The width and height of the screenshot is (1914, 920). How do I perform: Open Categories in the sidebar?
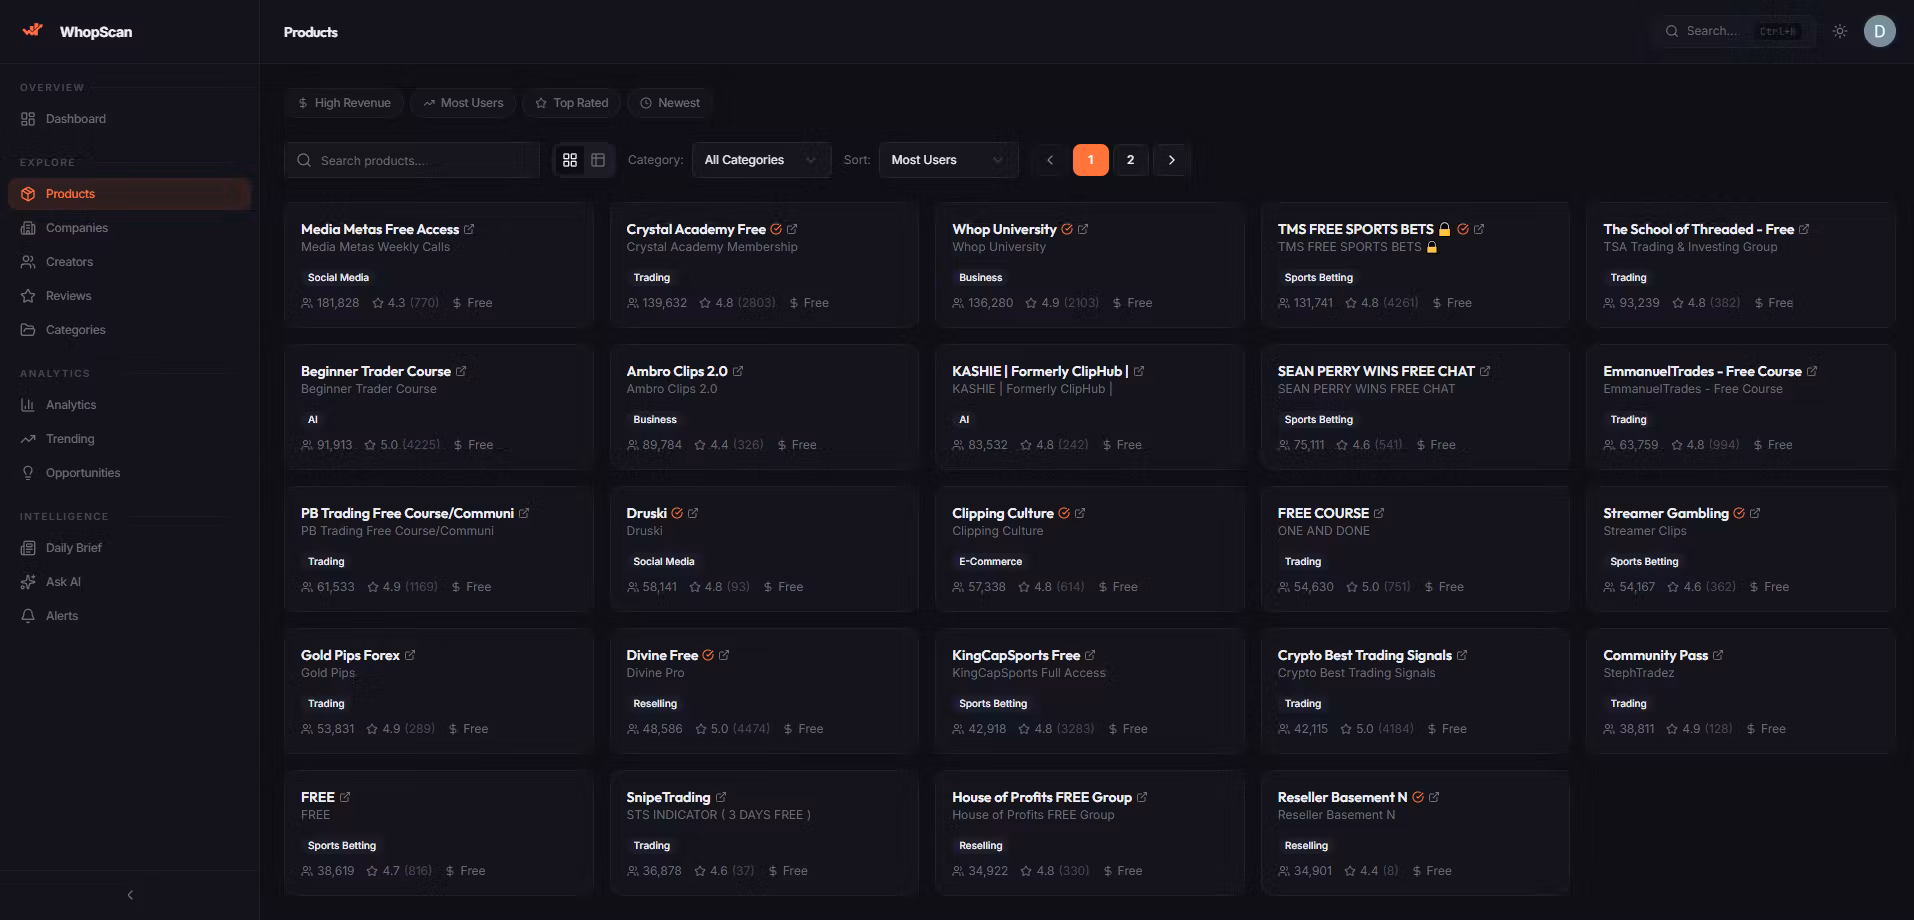(x=129, y=330)
